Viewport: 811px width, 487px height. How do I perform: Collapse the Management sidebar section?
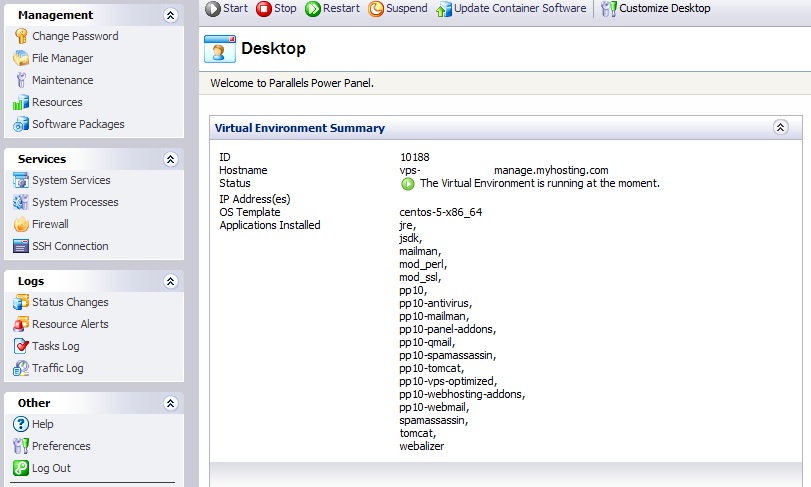click(171, 16)
